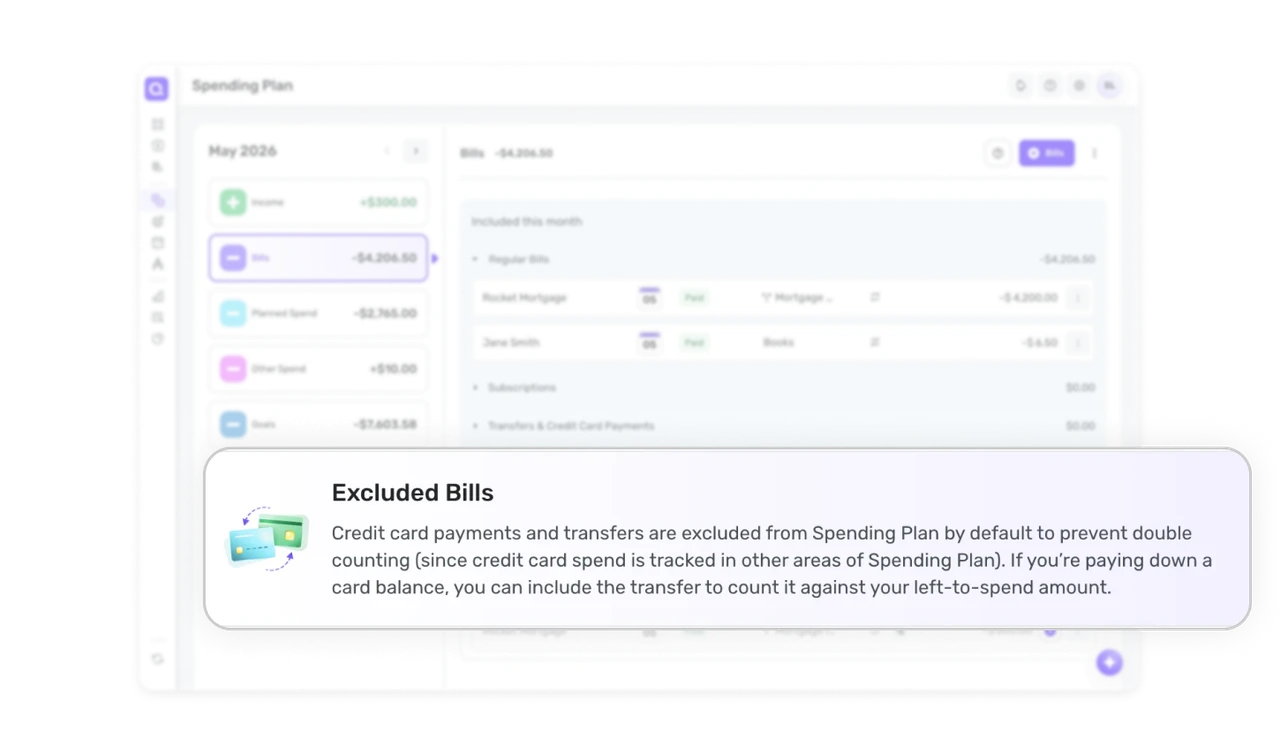Open the dashboard grid icon in sidebar
The width and height of the screenshot is (1280, 754).
[x=158, y=124]
